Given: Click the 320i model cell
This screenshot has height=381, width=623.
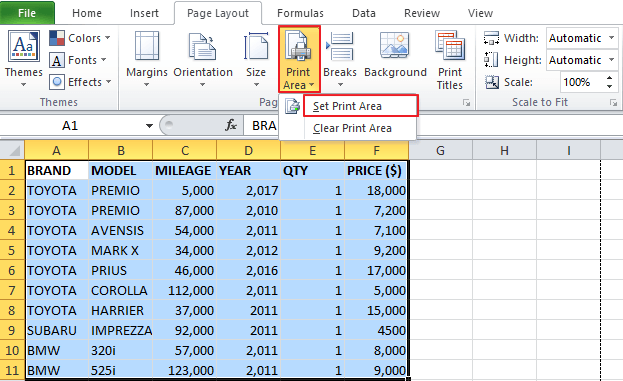Looking at the screenshot, I should pos(121,350).
